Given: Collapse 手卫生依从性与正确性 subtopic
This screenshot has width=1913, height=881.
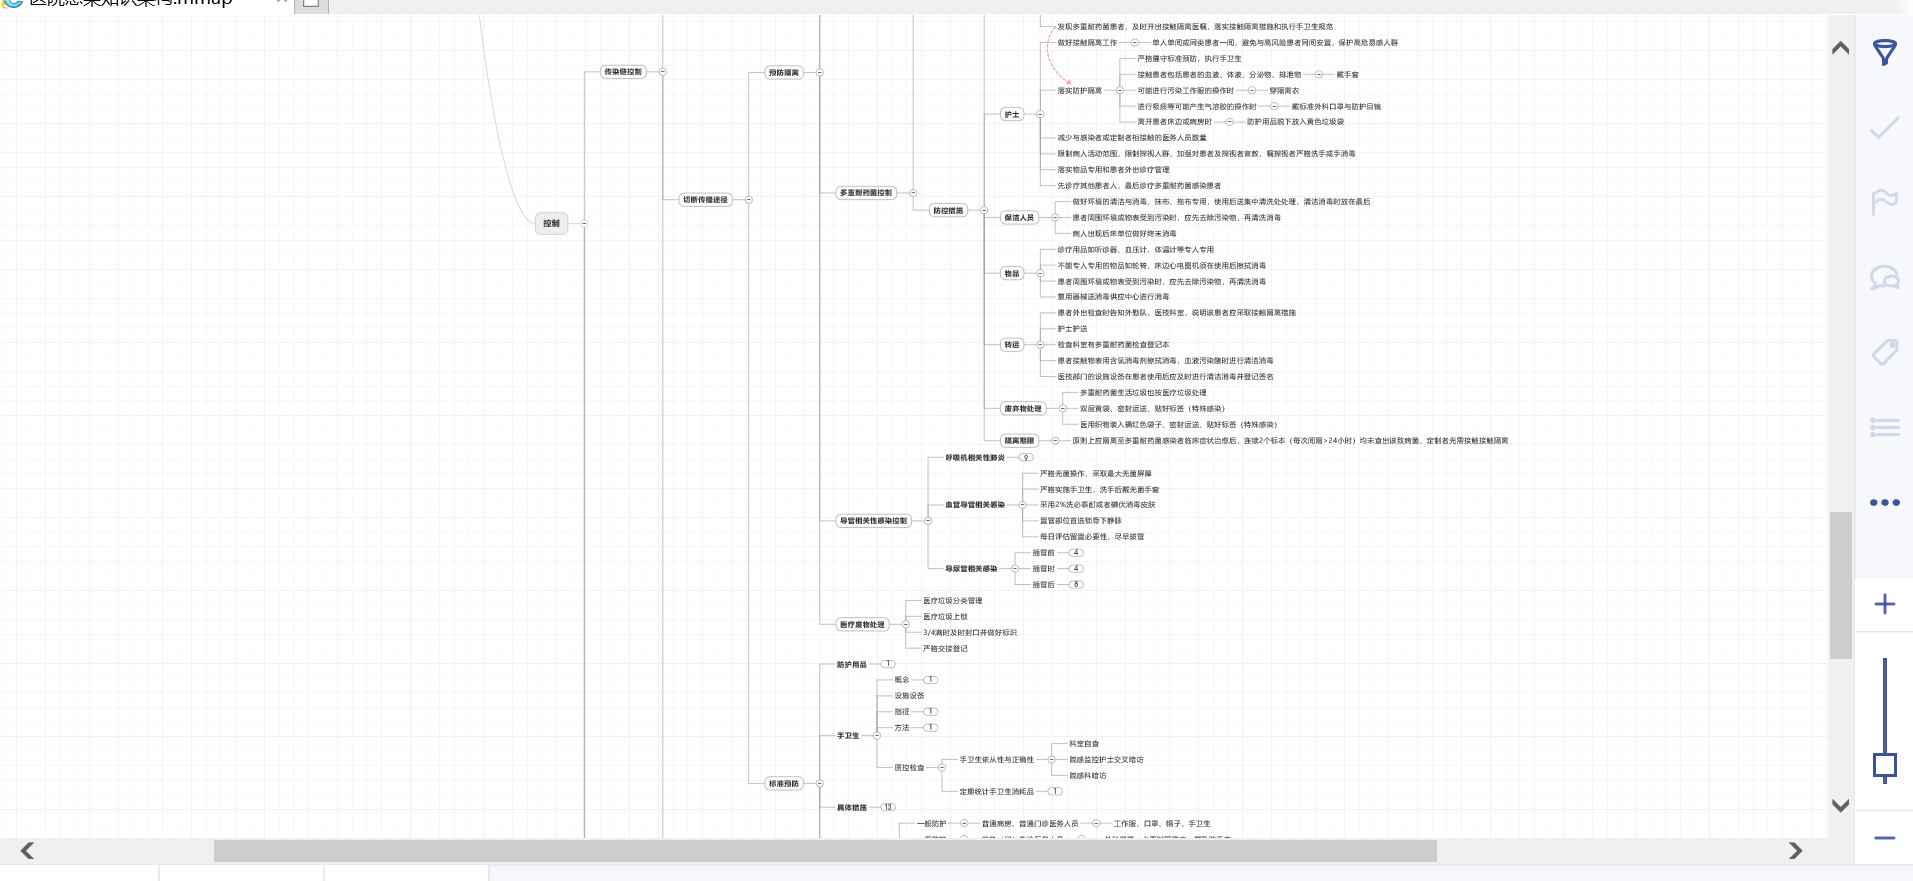Looking at the screenshot, I should tap(1051, 760).
